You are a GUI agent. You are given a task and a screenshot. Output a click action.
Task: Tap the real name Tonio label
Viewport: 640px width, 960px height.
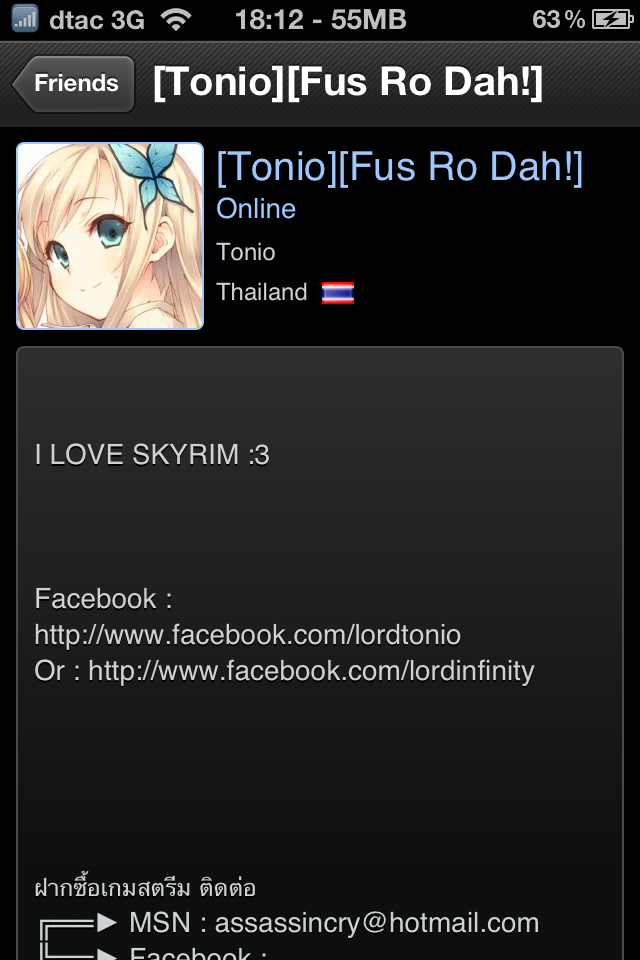point(246,252)
